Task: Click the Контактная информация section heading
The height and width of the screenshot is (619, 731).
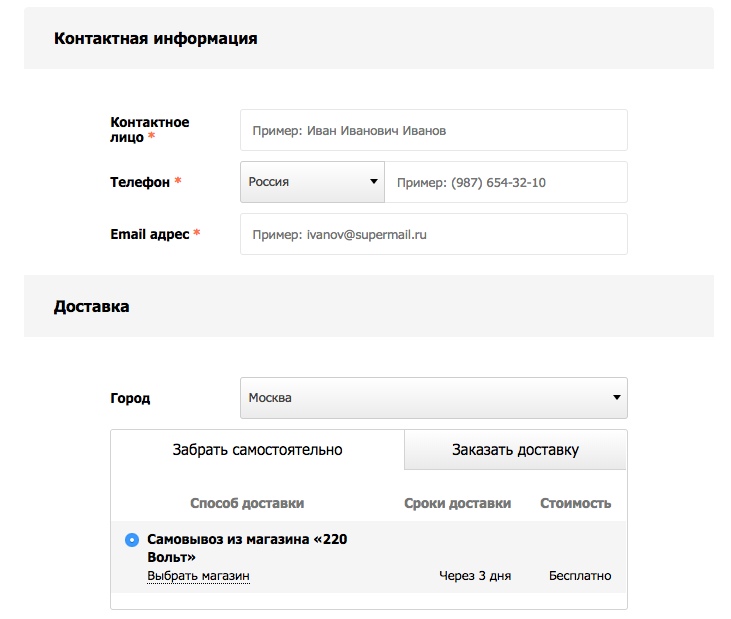Action: click(156, 38)
